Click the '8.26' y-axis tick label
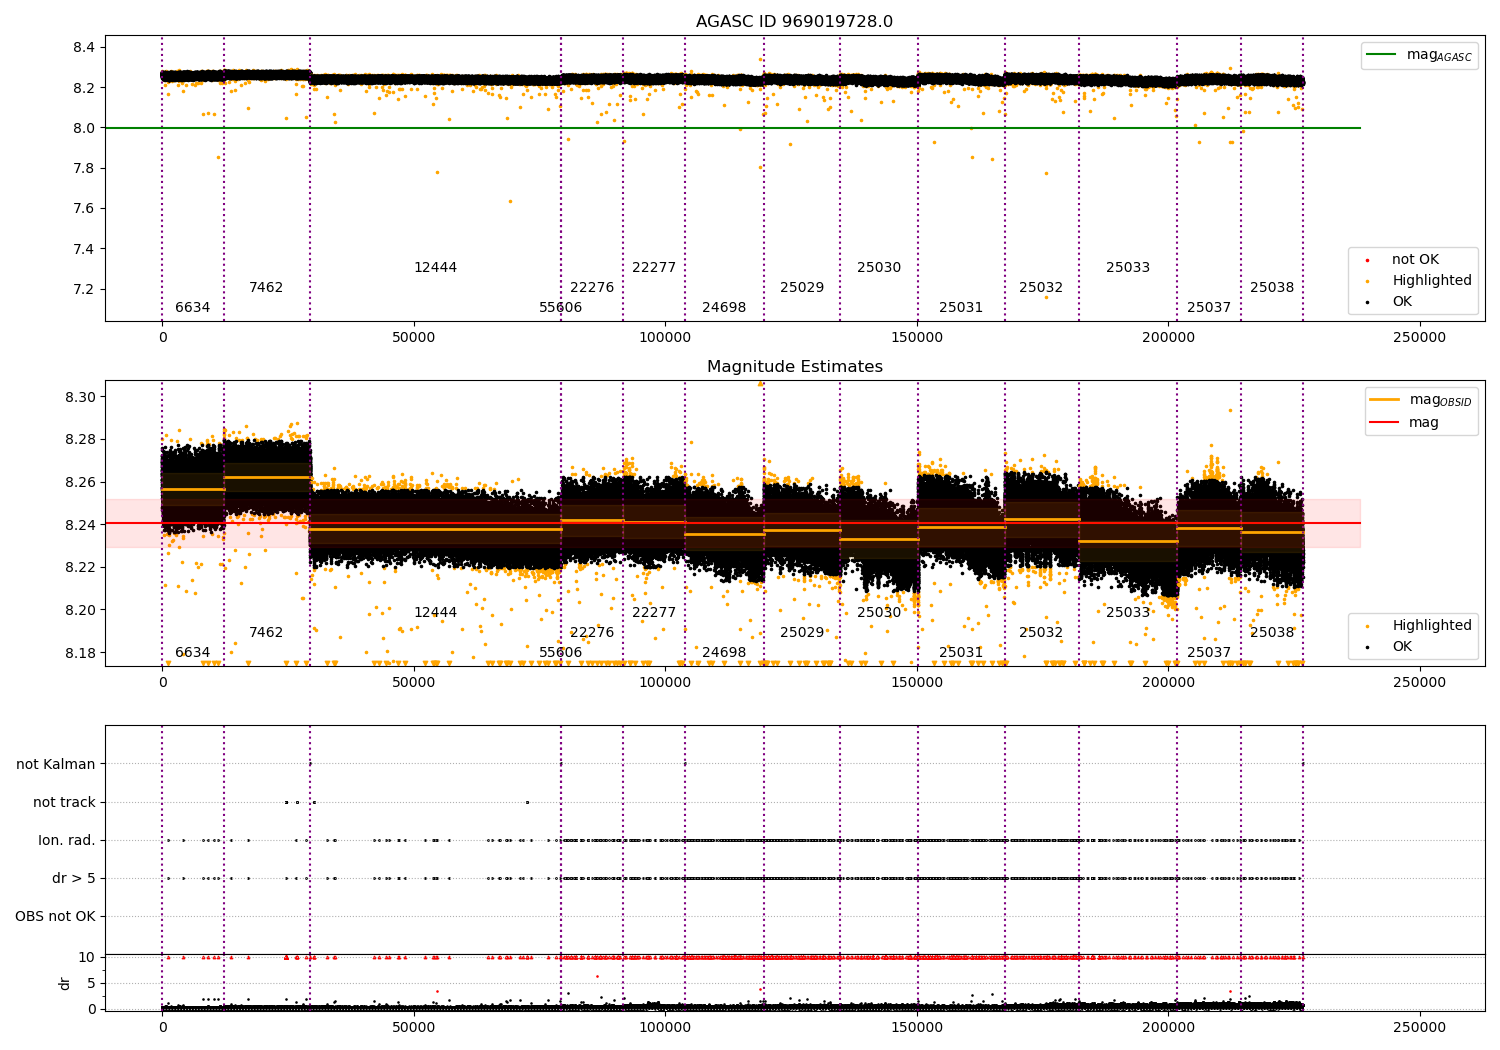Image resolution: width=1500 pixels, height=1050 pixels. click(x=80, y=483)
